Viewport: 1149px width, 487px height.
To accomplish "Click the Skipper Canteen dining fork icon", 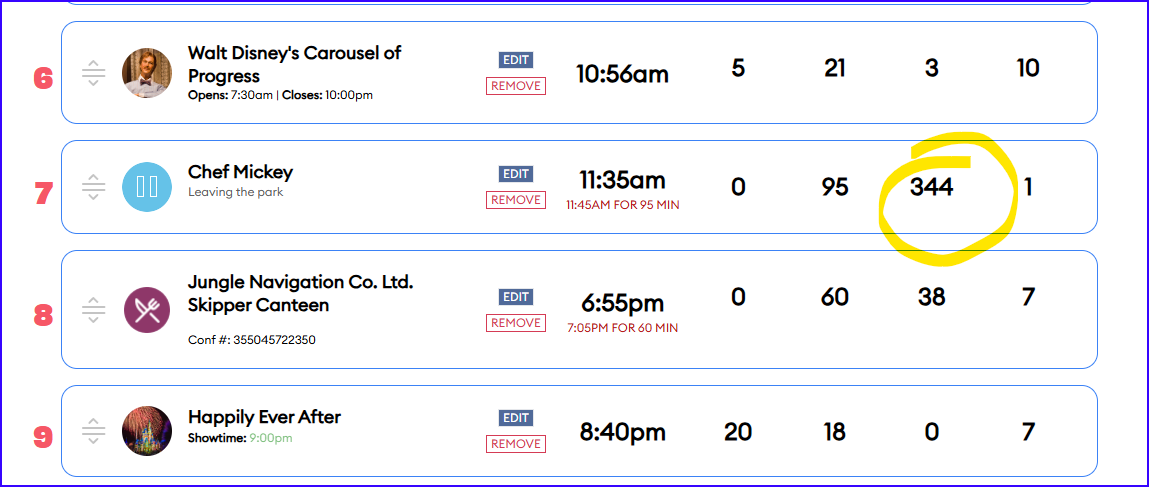I will (x=147, y=310).
